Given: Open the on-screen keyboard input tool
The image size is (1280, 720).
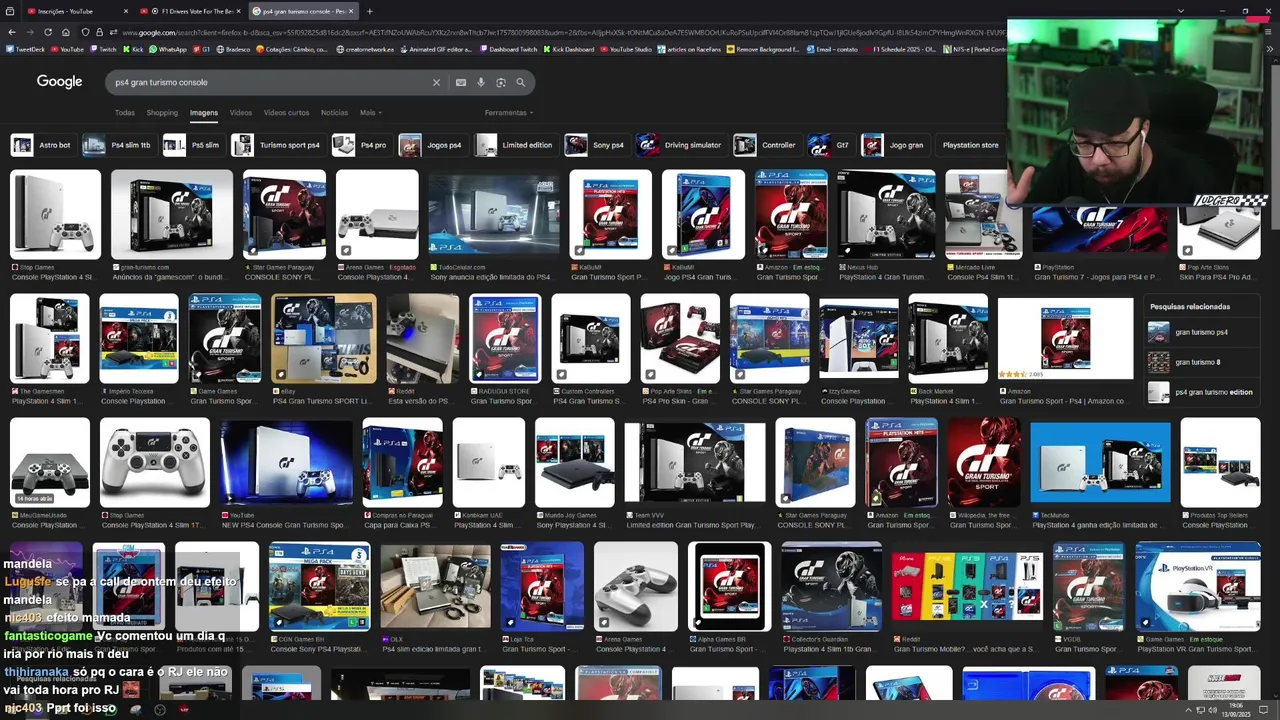Looking at the screenshot, I should 461,83.
